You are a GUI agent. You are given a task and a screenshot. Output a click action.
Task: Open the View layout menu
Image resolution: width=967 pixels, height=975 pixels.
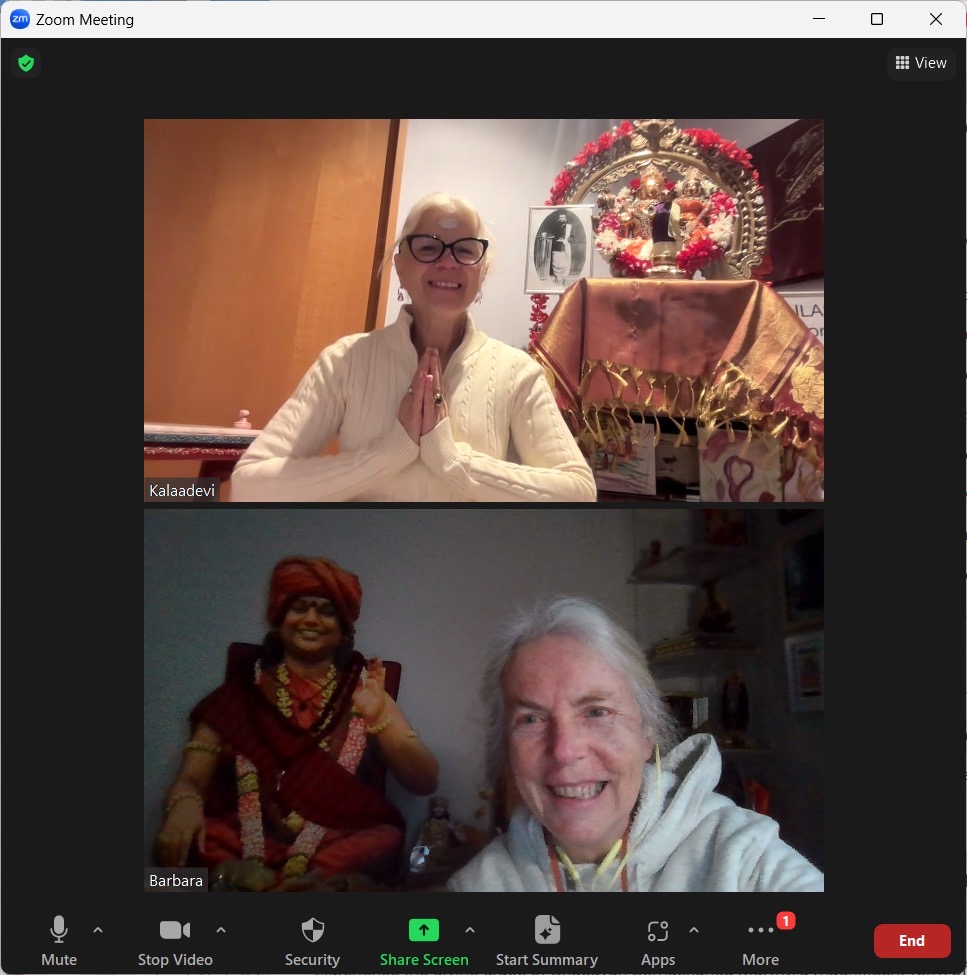pos(920,63)
